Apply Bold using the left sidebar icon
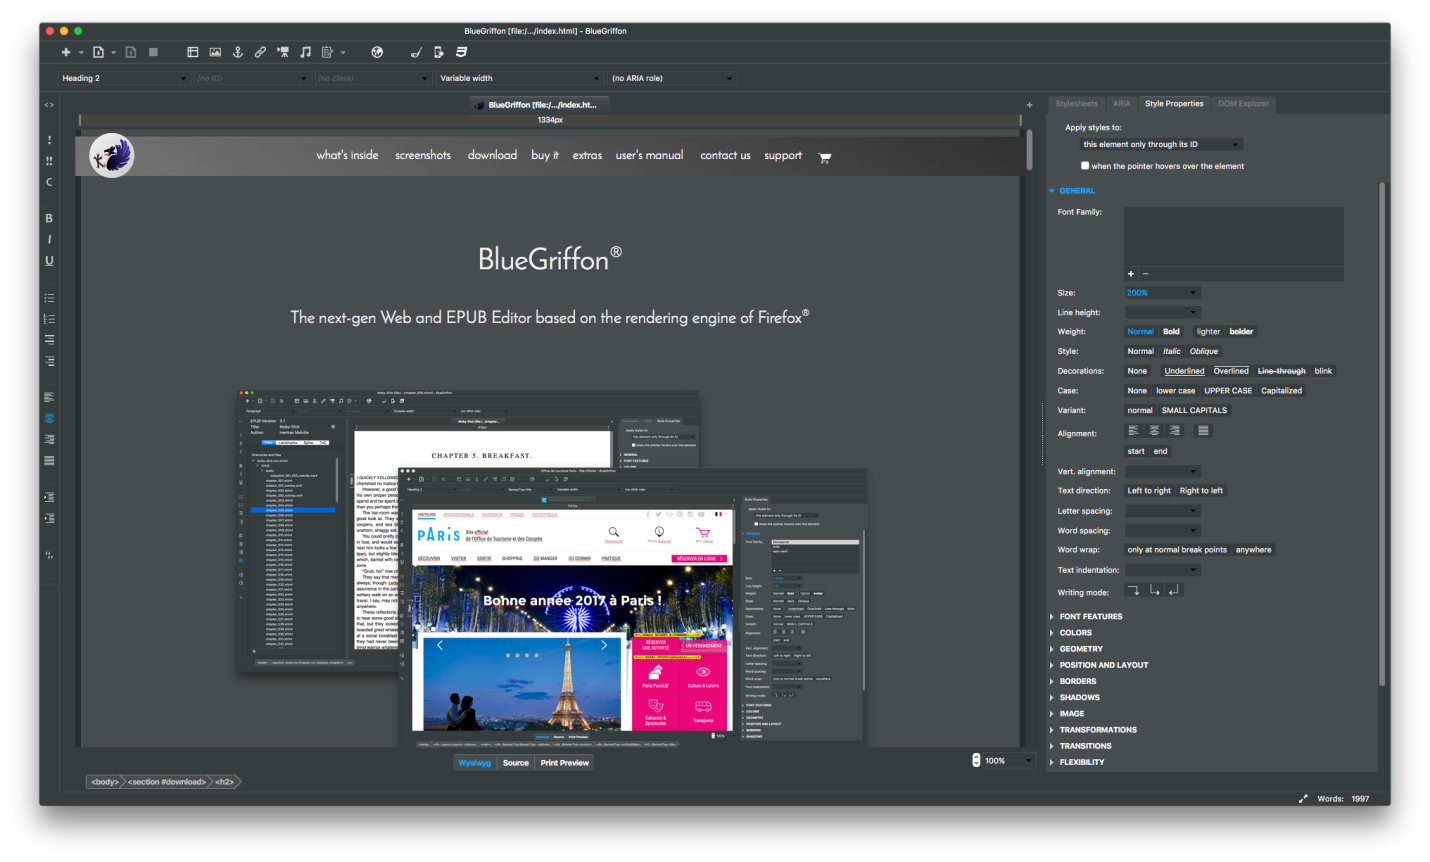 click(x=48, y=217)
